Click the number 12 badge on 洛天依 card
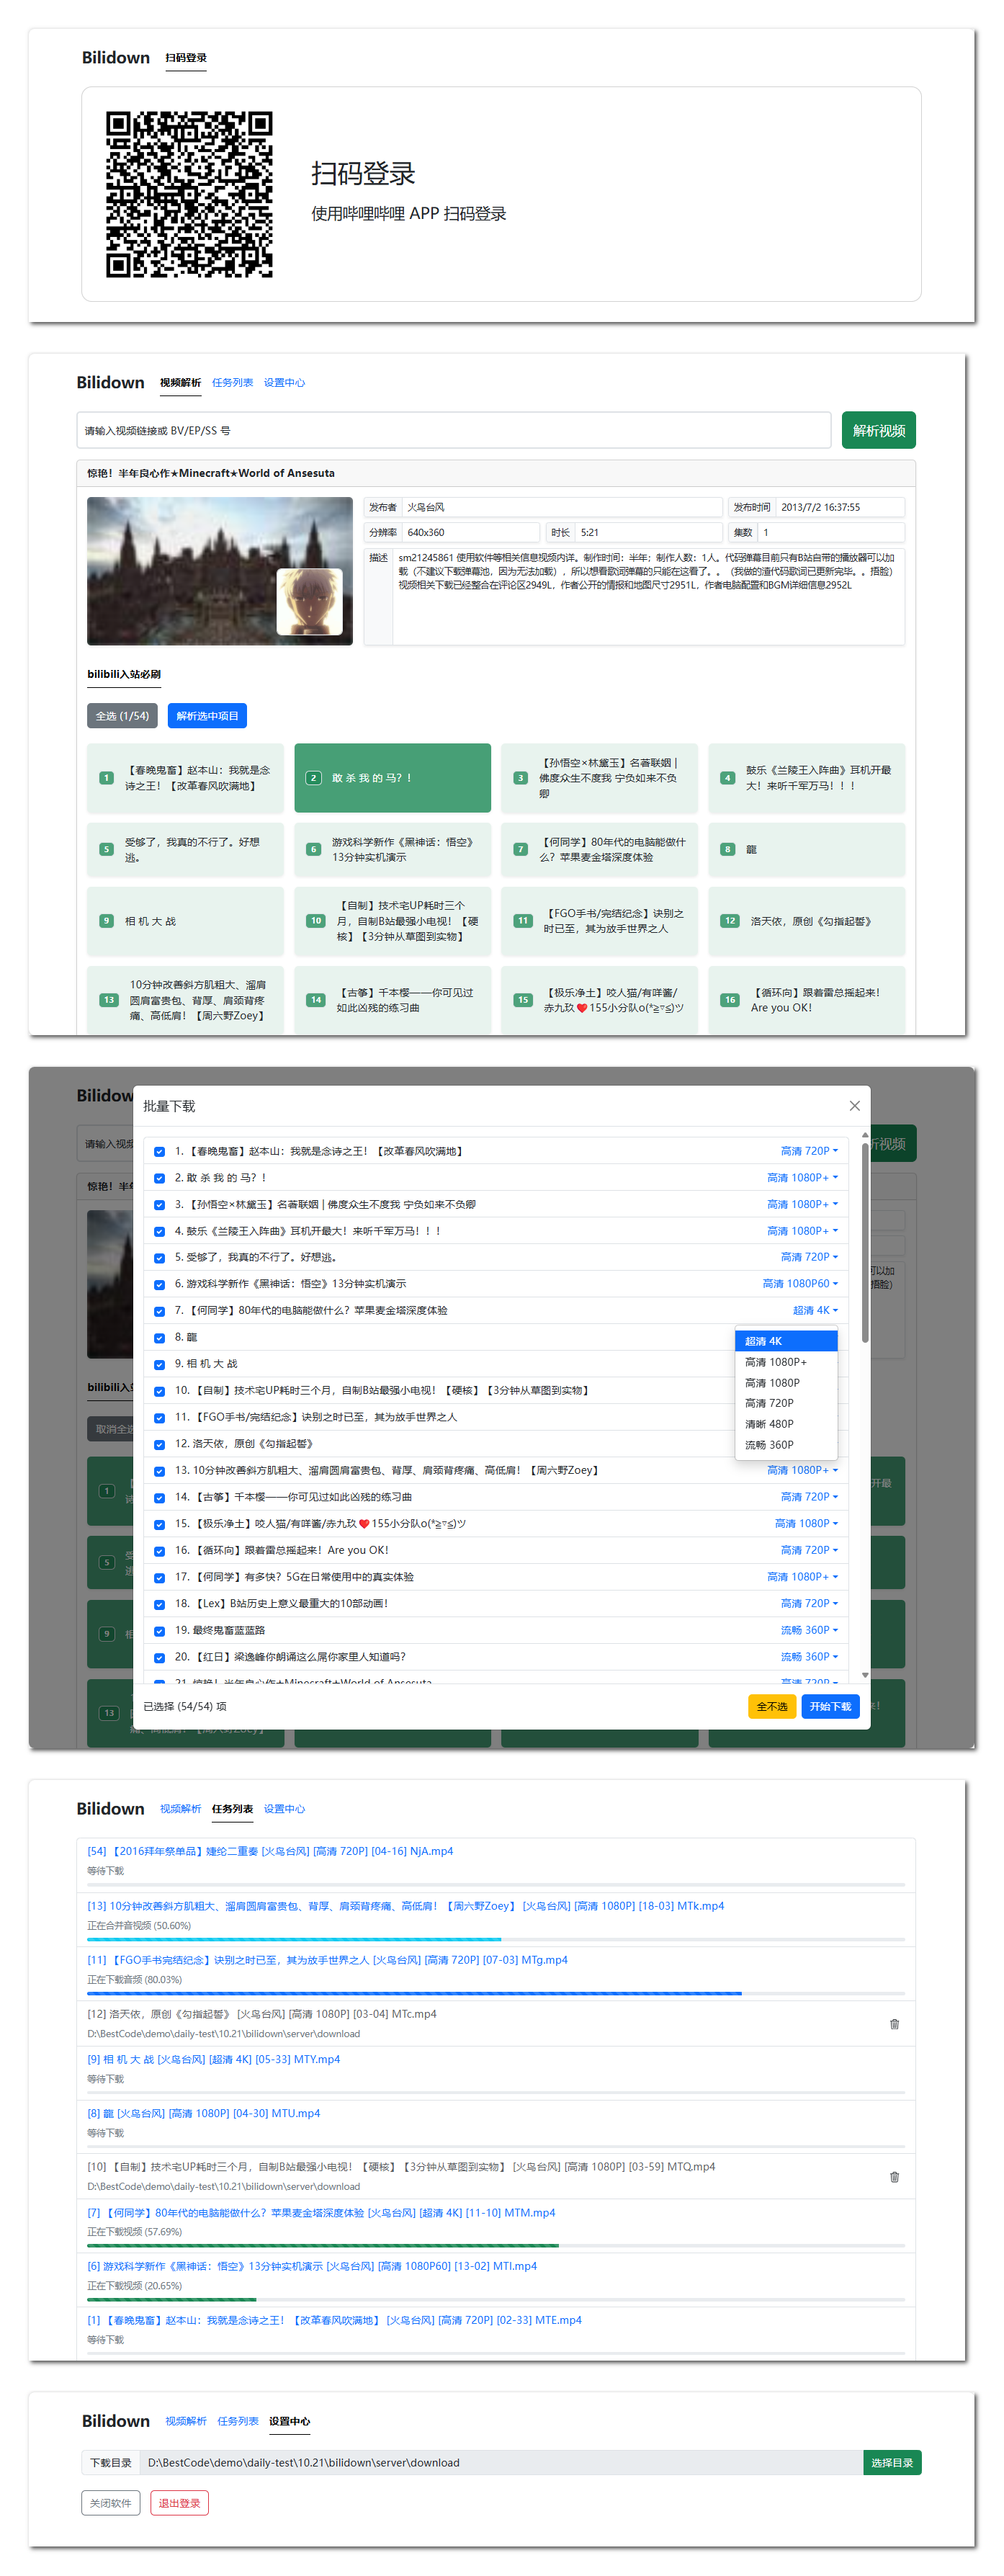 click(730, 921)
